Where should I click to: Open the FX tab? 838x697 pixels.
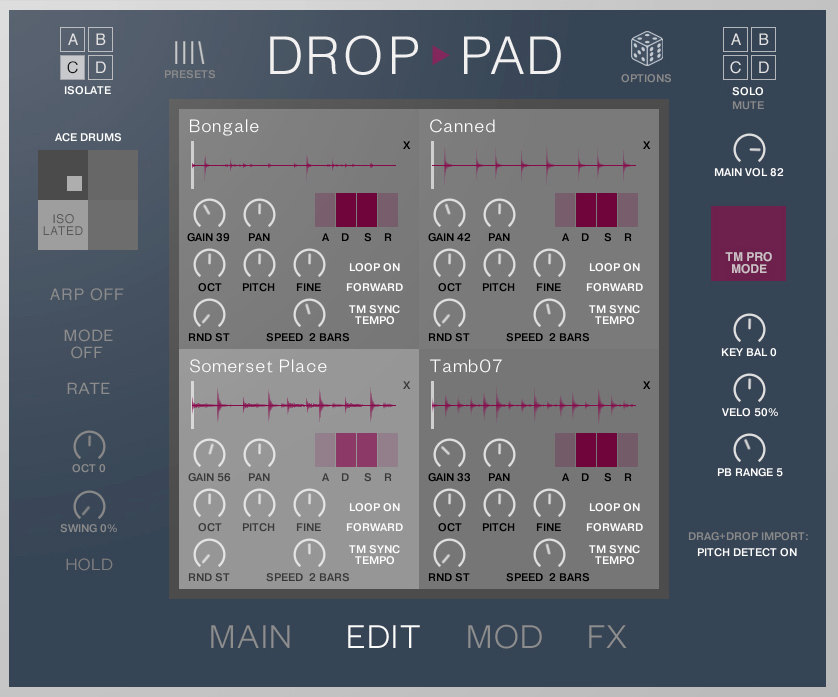click(608, 636)
